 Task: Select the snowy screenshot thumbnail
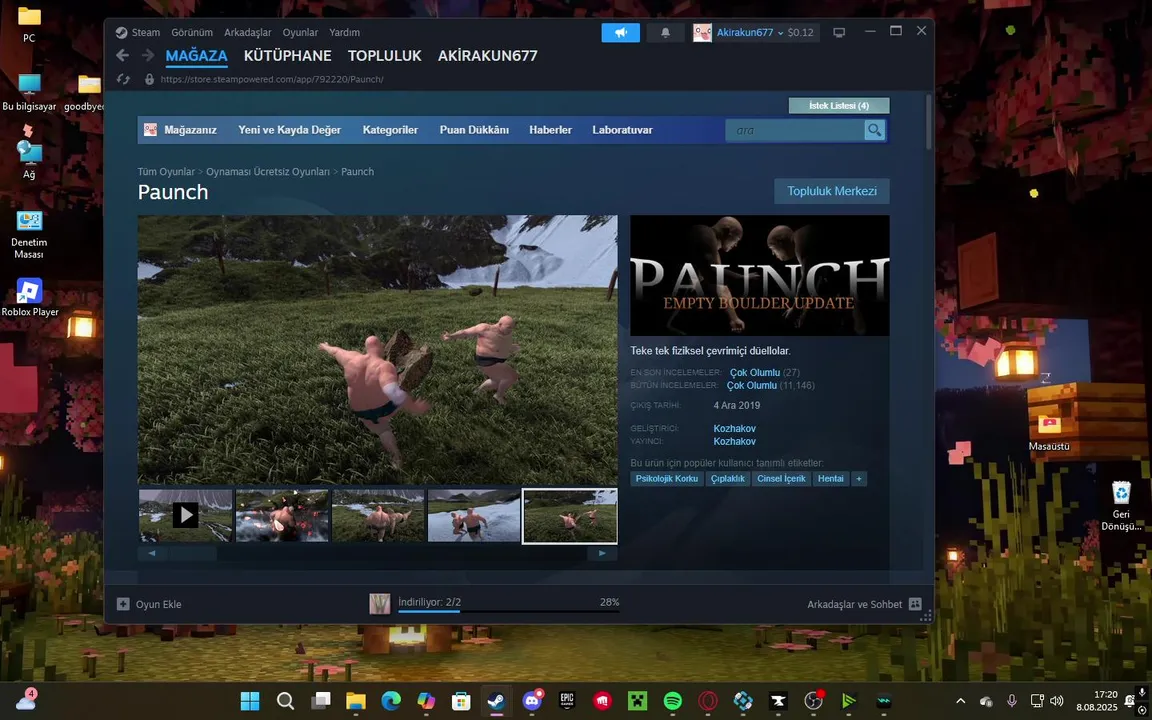474,515
